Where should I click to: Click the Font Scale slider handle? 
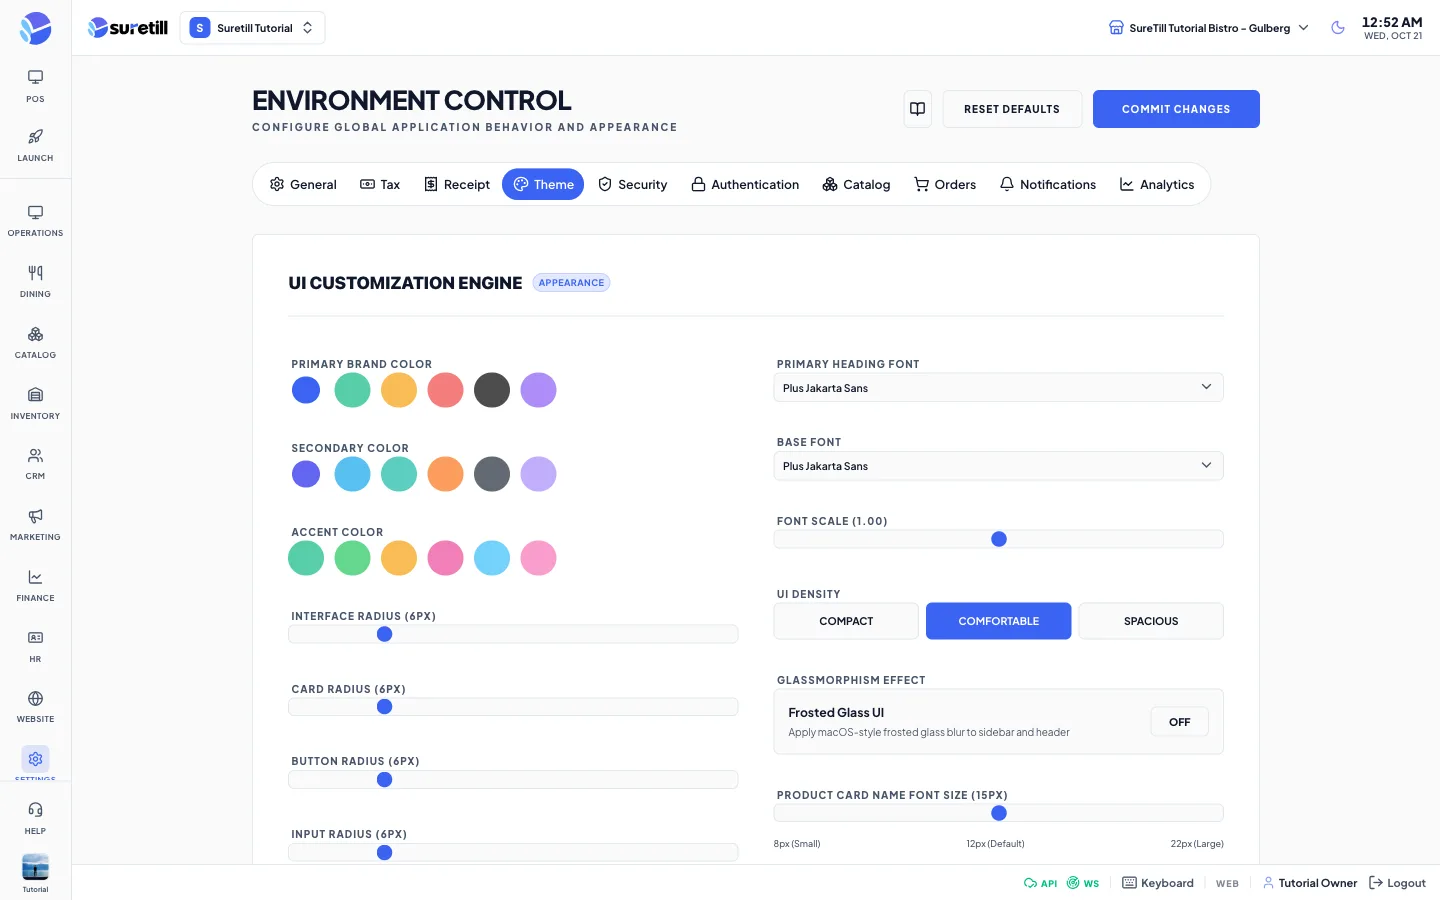998,539
